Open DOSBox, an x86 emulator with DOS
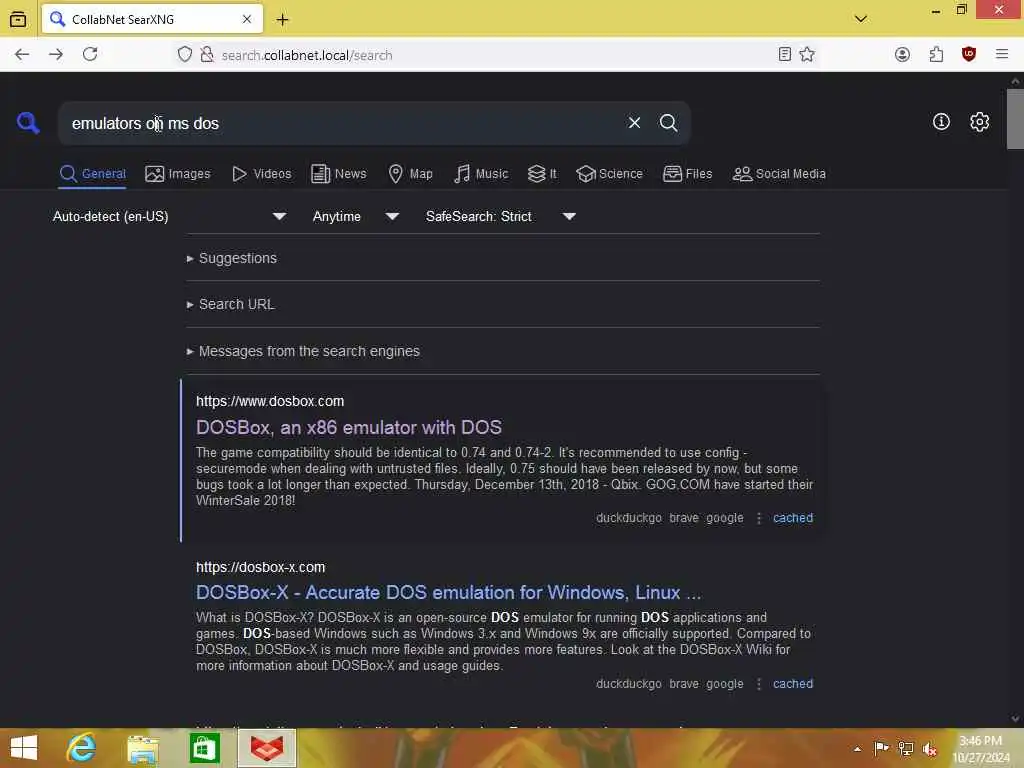The height and width of the screenshot is (768, 1024). (349, 427)
